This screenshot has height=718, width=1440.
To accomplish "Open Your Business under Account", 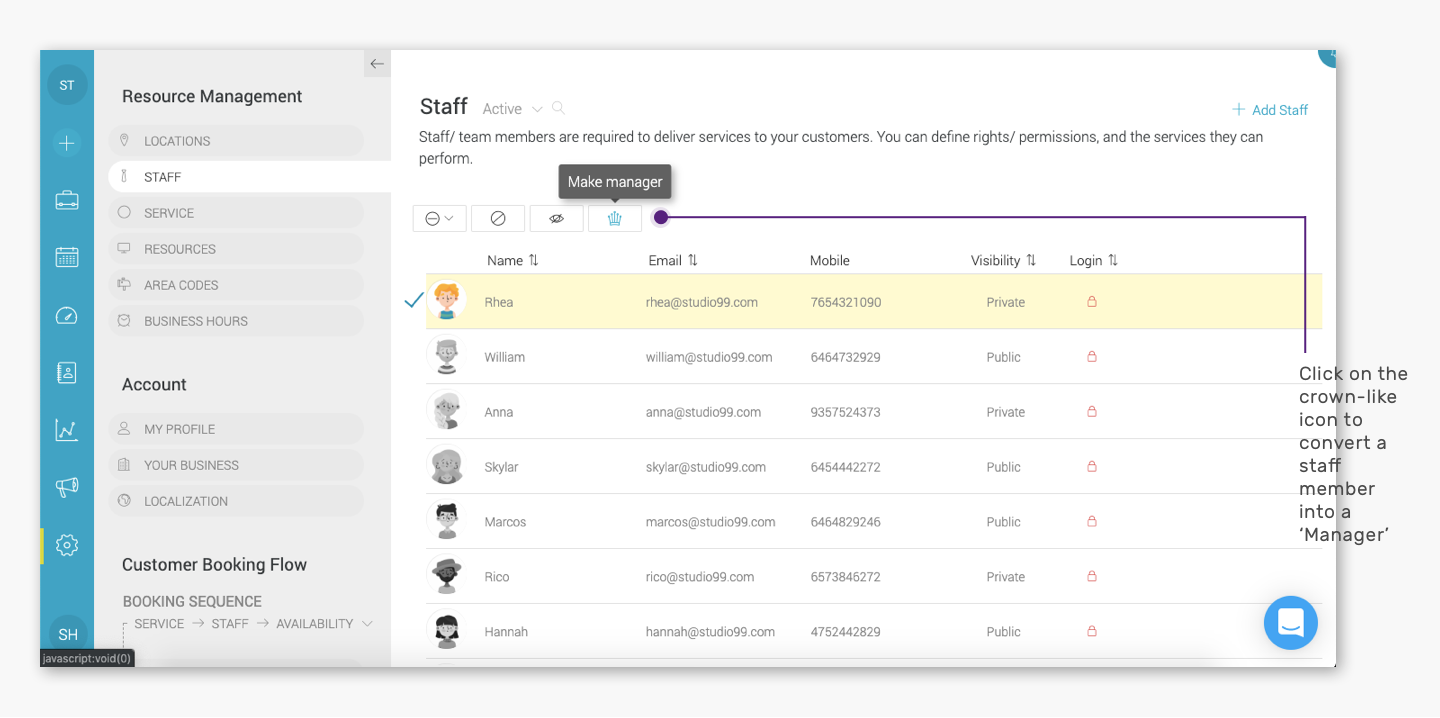I will click(x=236, y=465).
